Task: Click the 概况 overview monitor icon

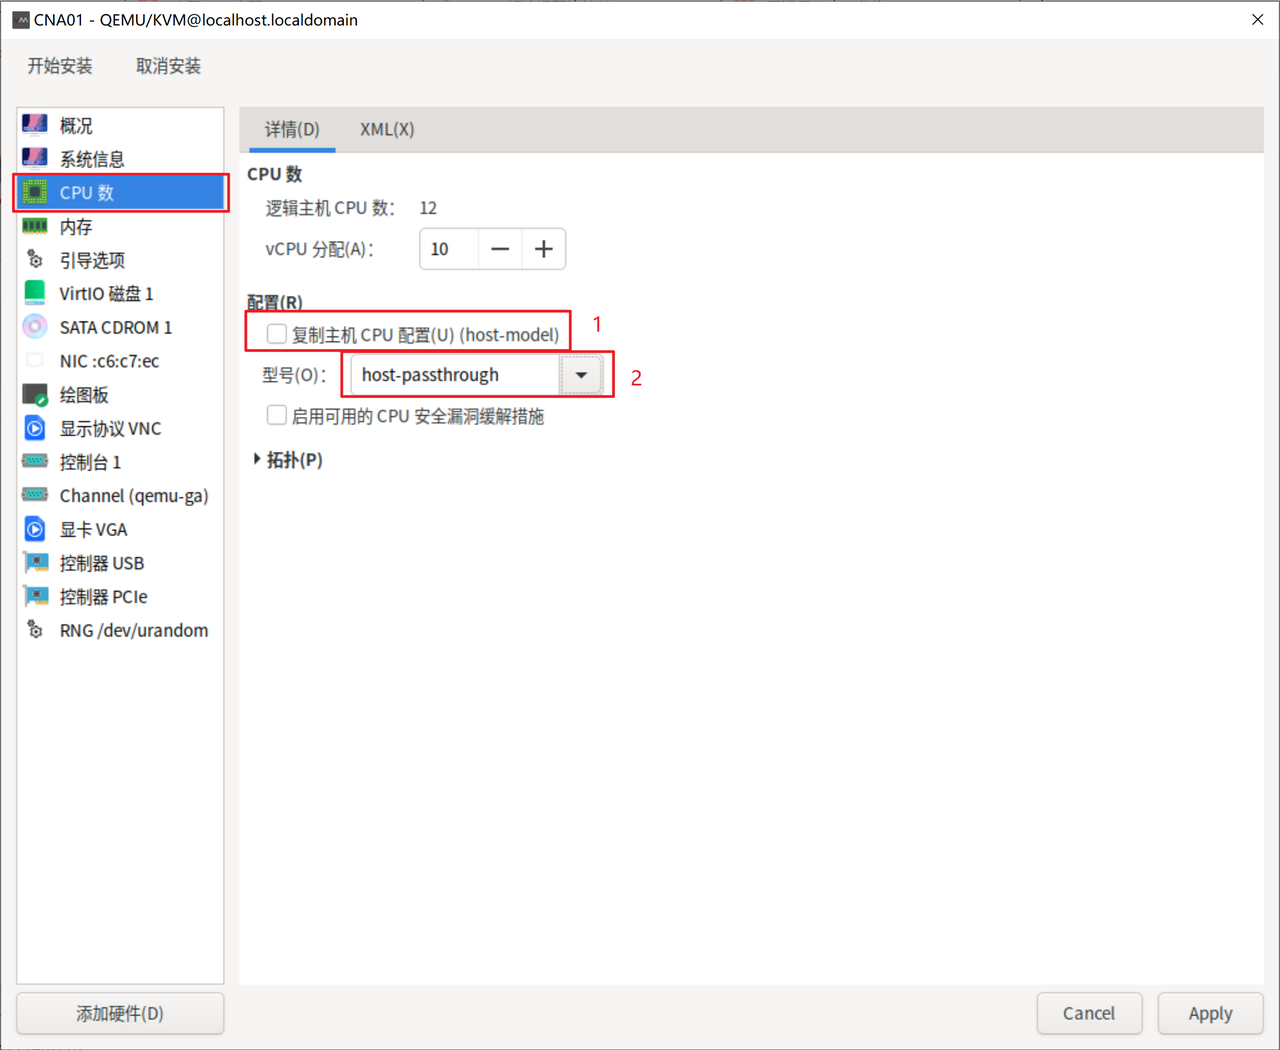Action: coord(35,125)
